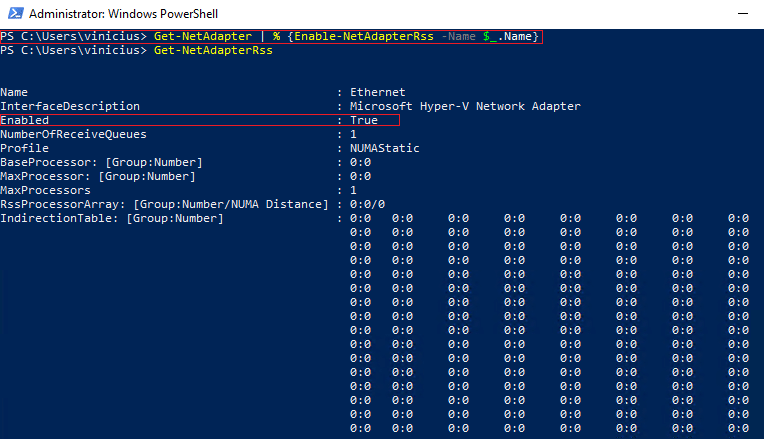Viewport: 764px width, 439px height.
Task: Click the 'Enabled' property label
Action: pos(24,120)
